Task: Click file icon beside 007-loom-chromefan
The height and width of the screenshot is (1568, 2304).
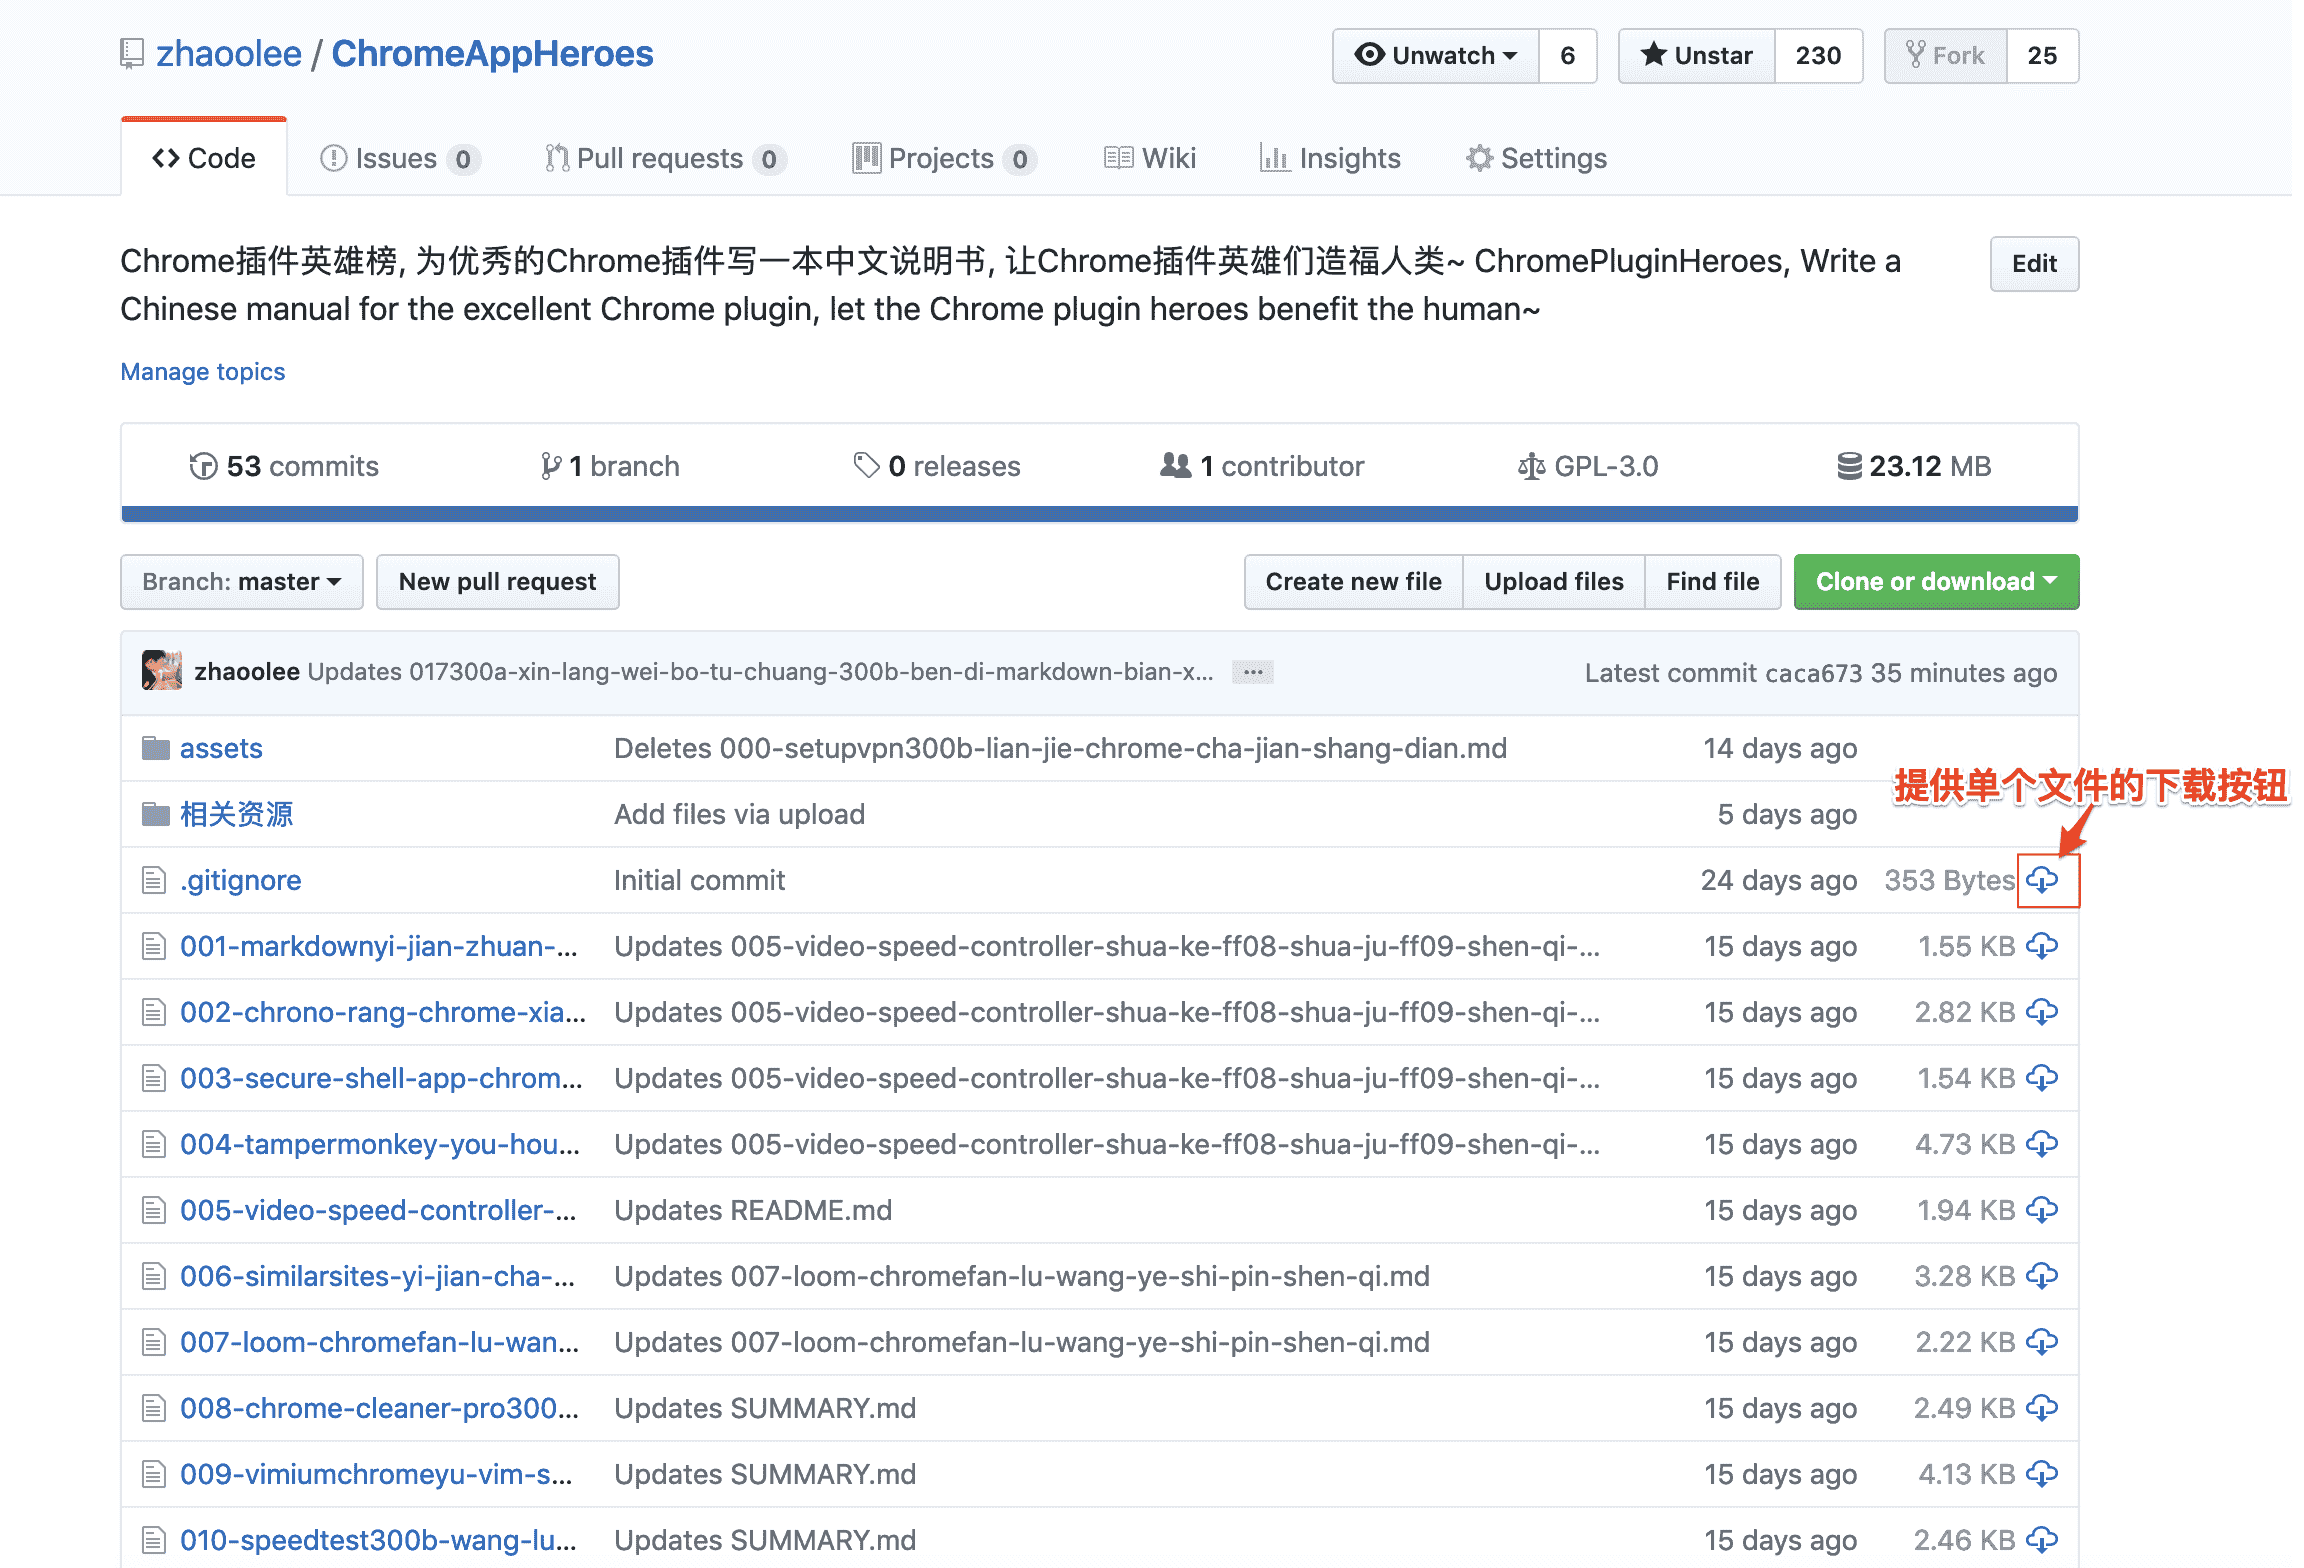Action: coord(153,1342)
